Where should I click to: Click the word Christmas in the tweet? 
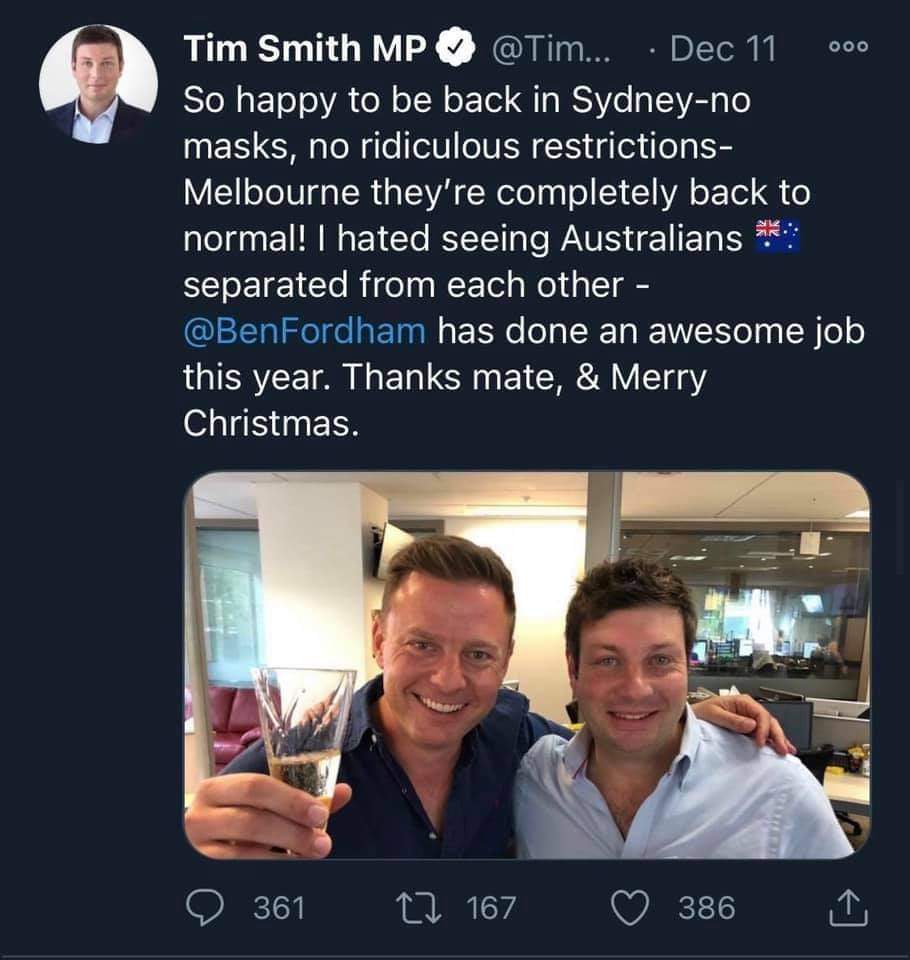click(269, 423)
